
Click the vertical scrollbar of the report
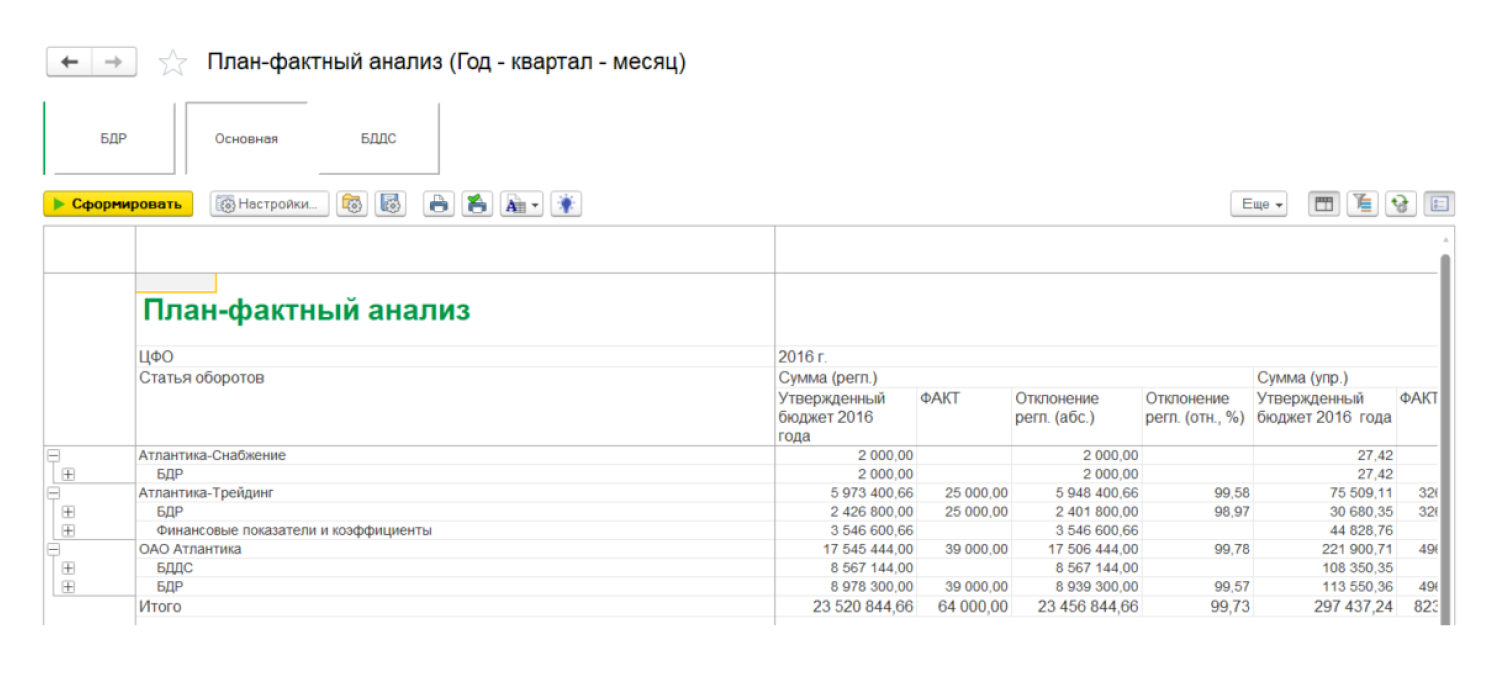click(1444, 420)
